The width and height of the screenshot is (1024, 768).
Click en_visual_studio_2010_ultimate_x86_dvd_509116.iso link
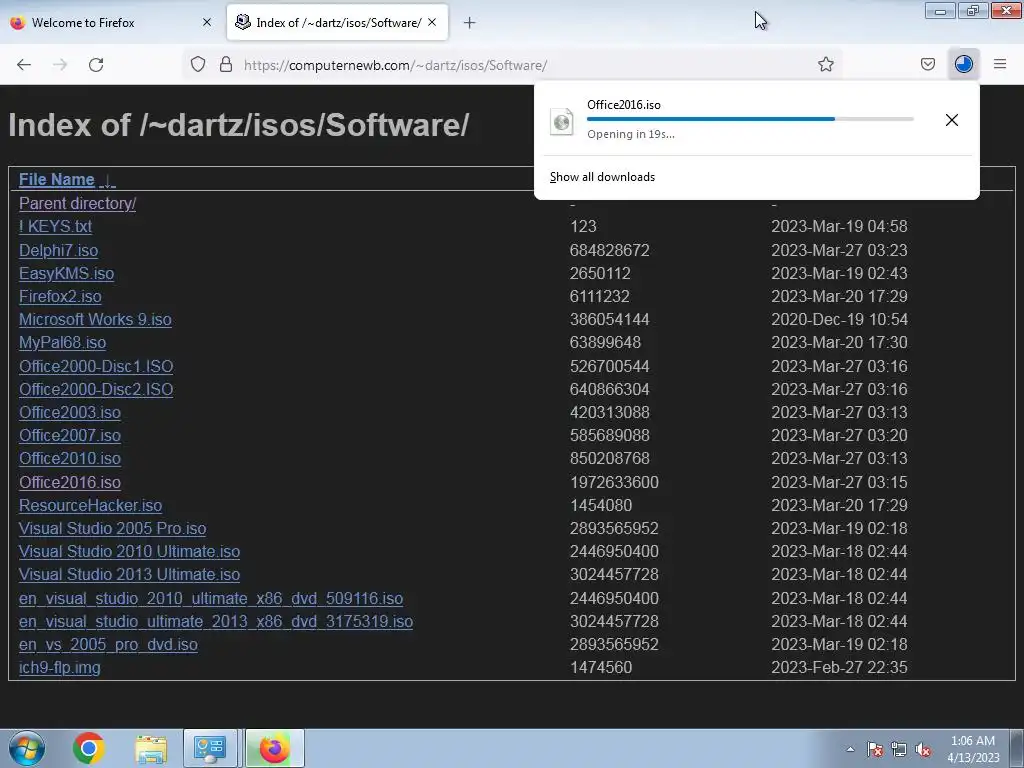click(211, 599)
